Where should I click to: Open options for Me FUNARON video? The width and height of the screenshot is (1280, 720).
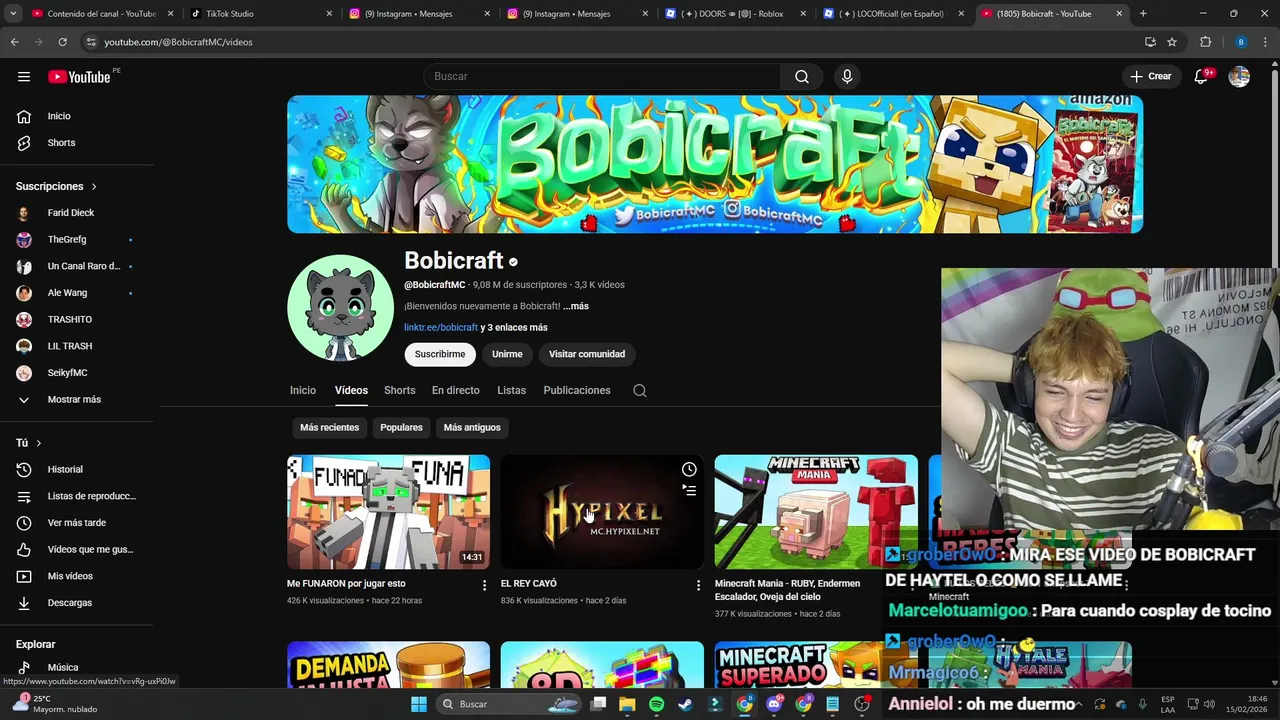[x=484, y=585]
